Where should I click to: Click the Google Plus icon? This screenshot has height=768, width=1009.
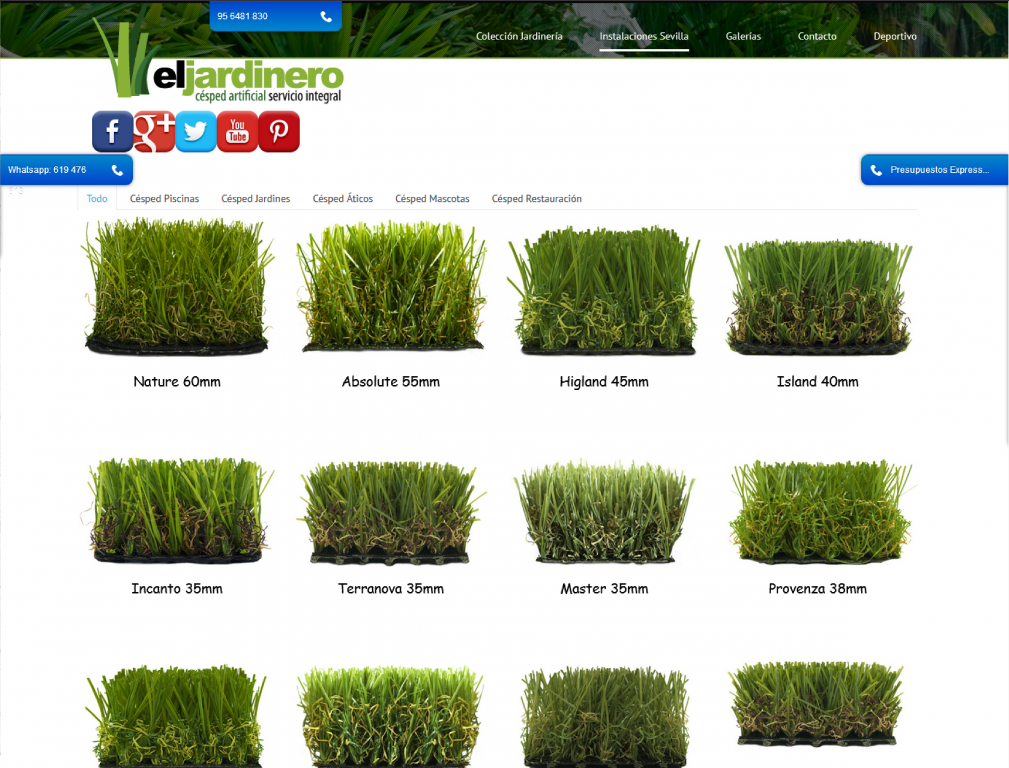154,132
